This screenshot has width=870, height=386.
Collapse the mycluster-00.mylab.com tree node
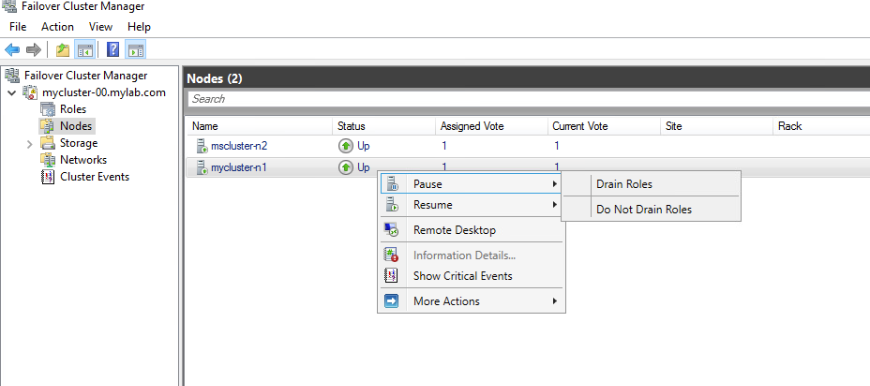click(x=12, y=93)
